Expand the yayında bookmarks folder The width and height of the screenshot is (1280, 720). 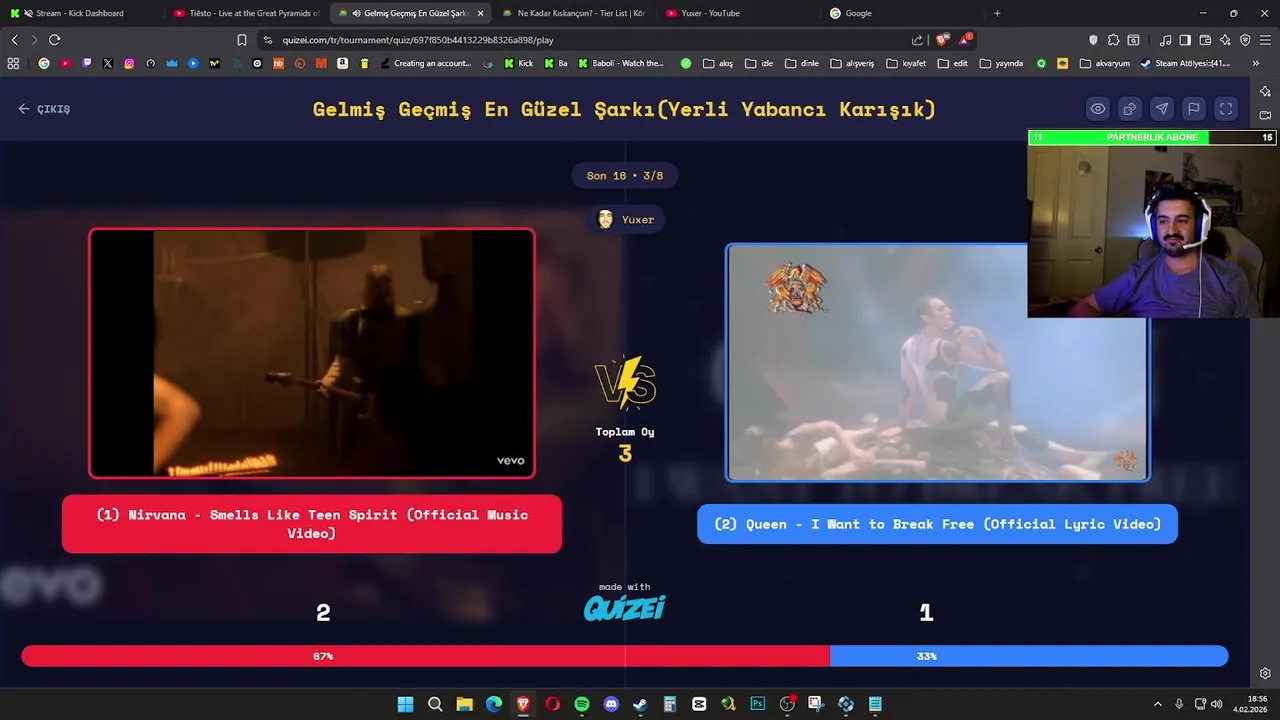point(1001,63)
